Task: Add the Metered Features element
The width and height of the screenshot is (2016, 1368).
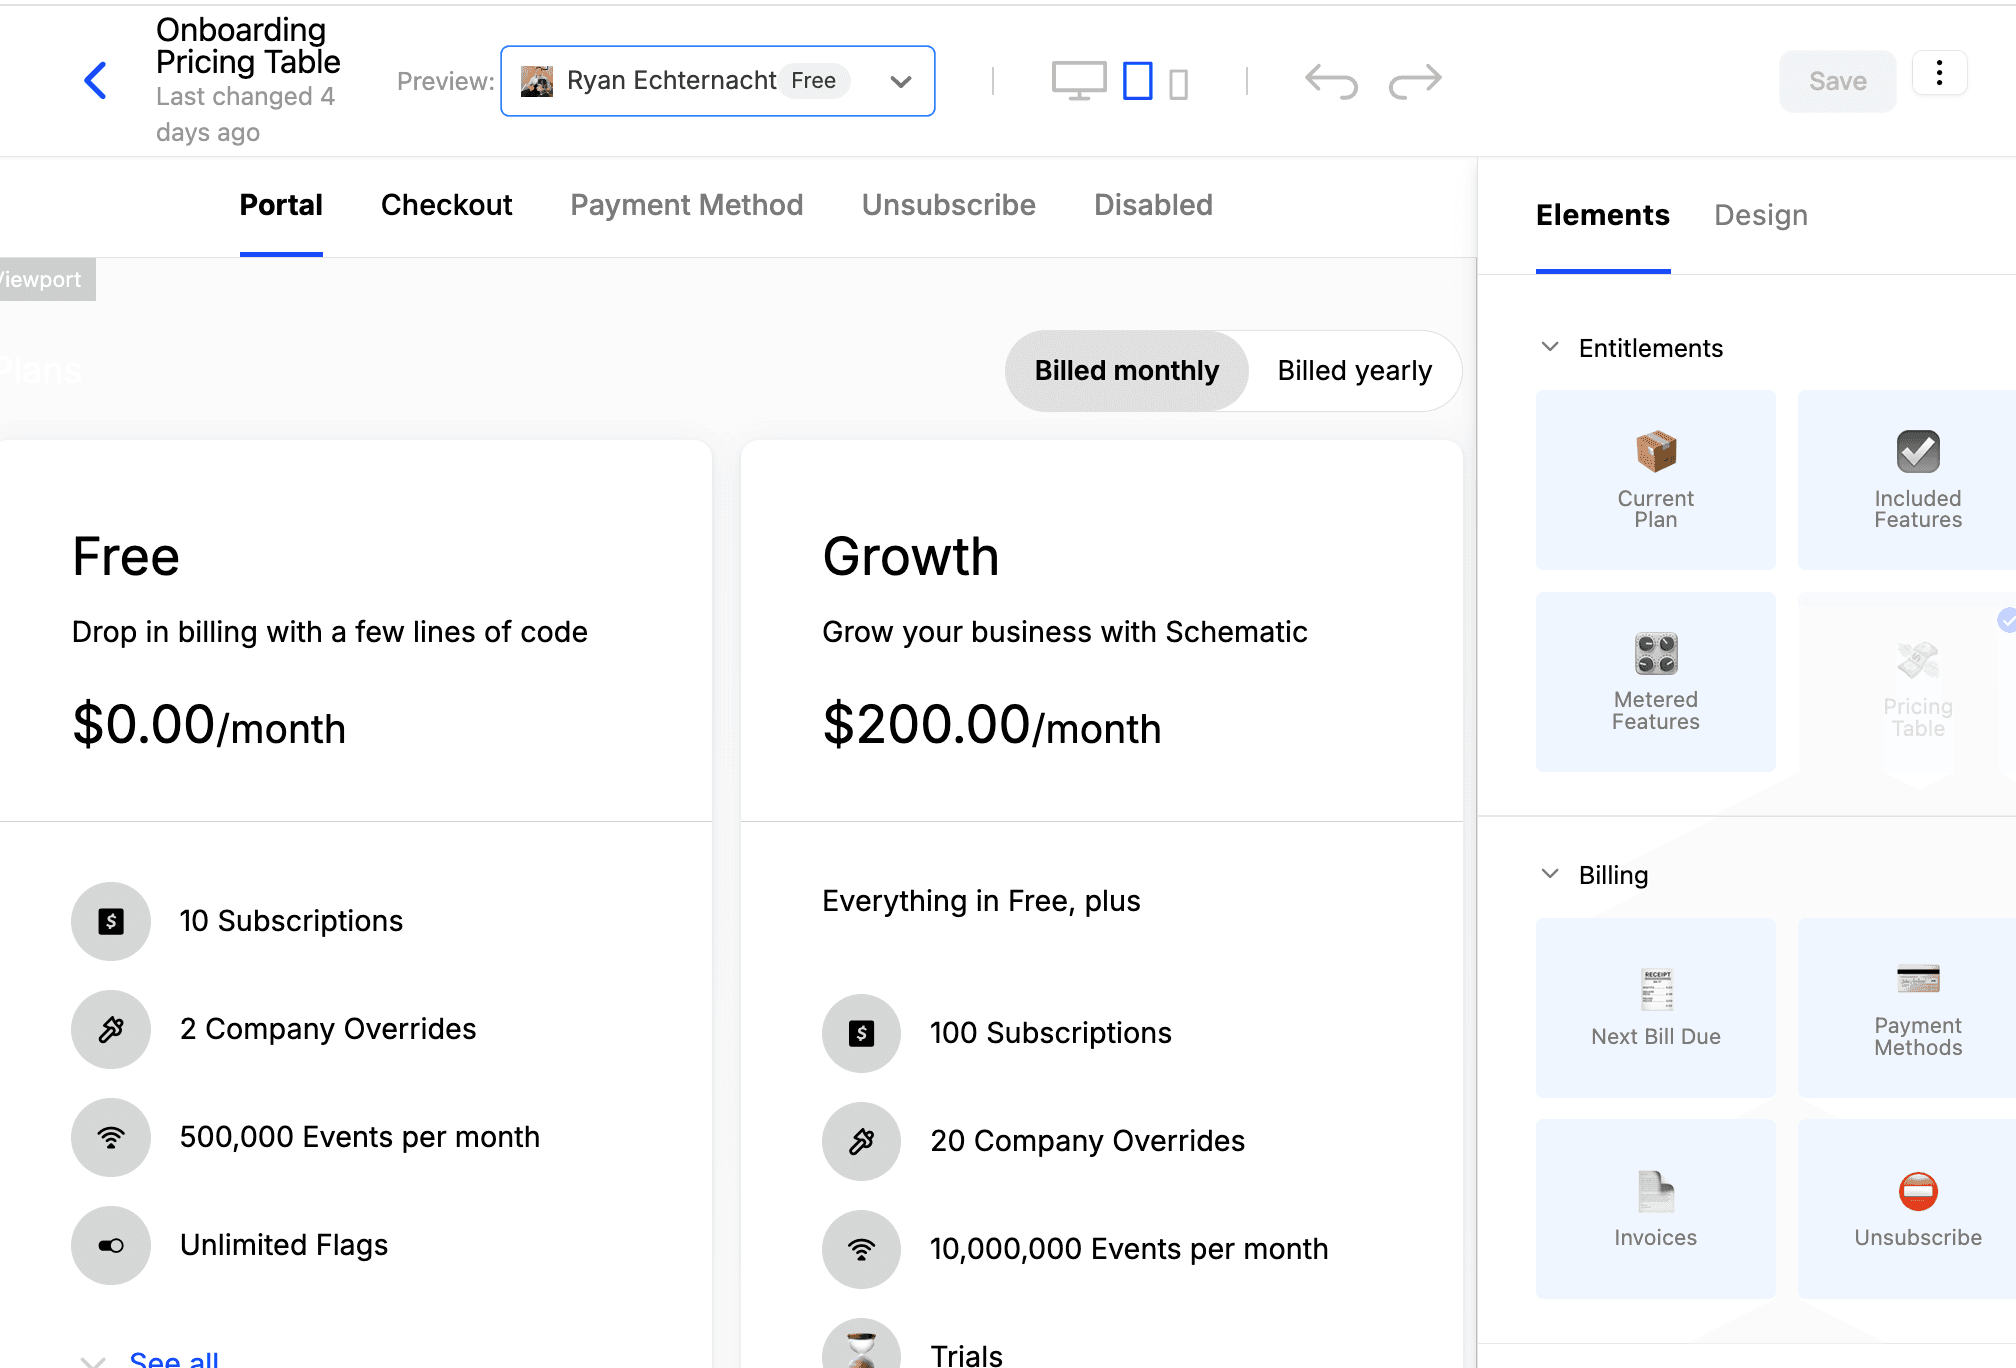Action: coord(1655,681)
